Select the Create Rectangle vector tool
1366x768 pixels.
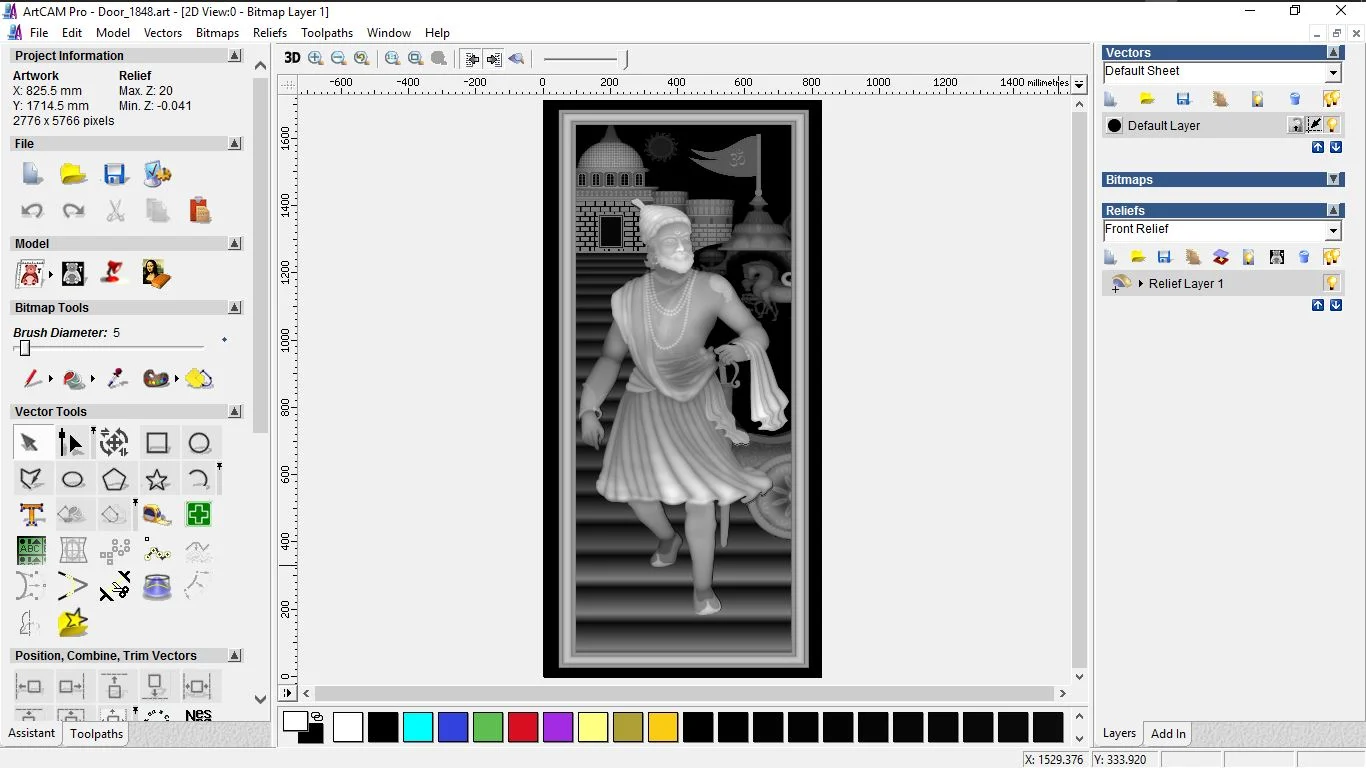(x=157, y=443)
